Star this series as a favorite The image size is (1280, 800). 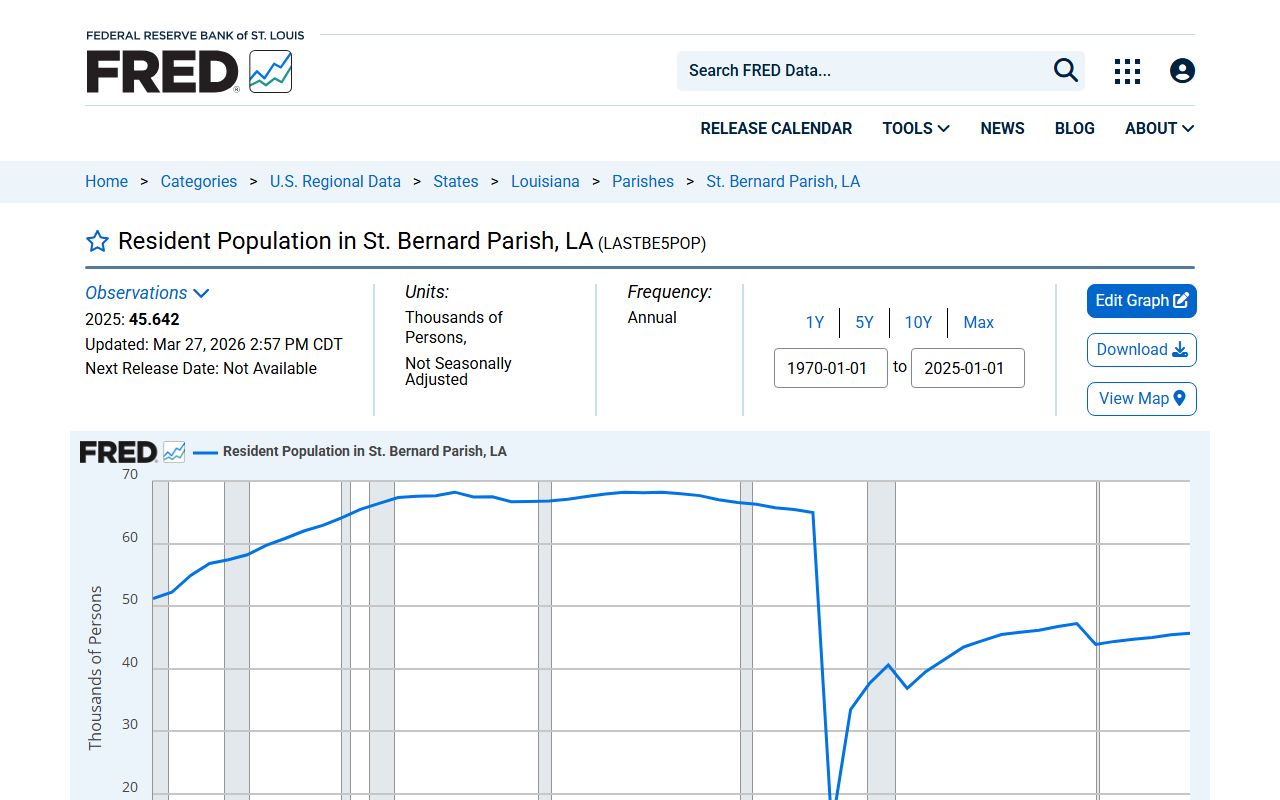(x=97, y=241)
